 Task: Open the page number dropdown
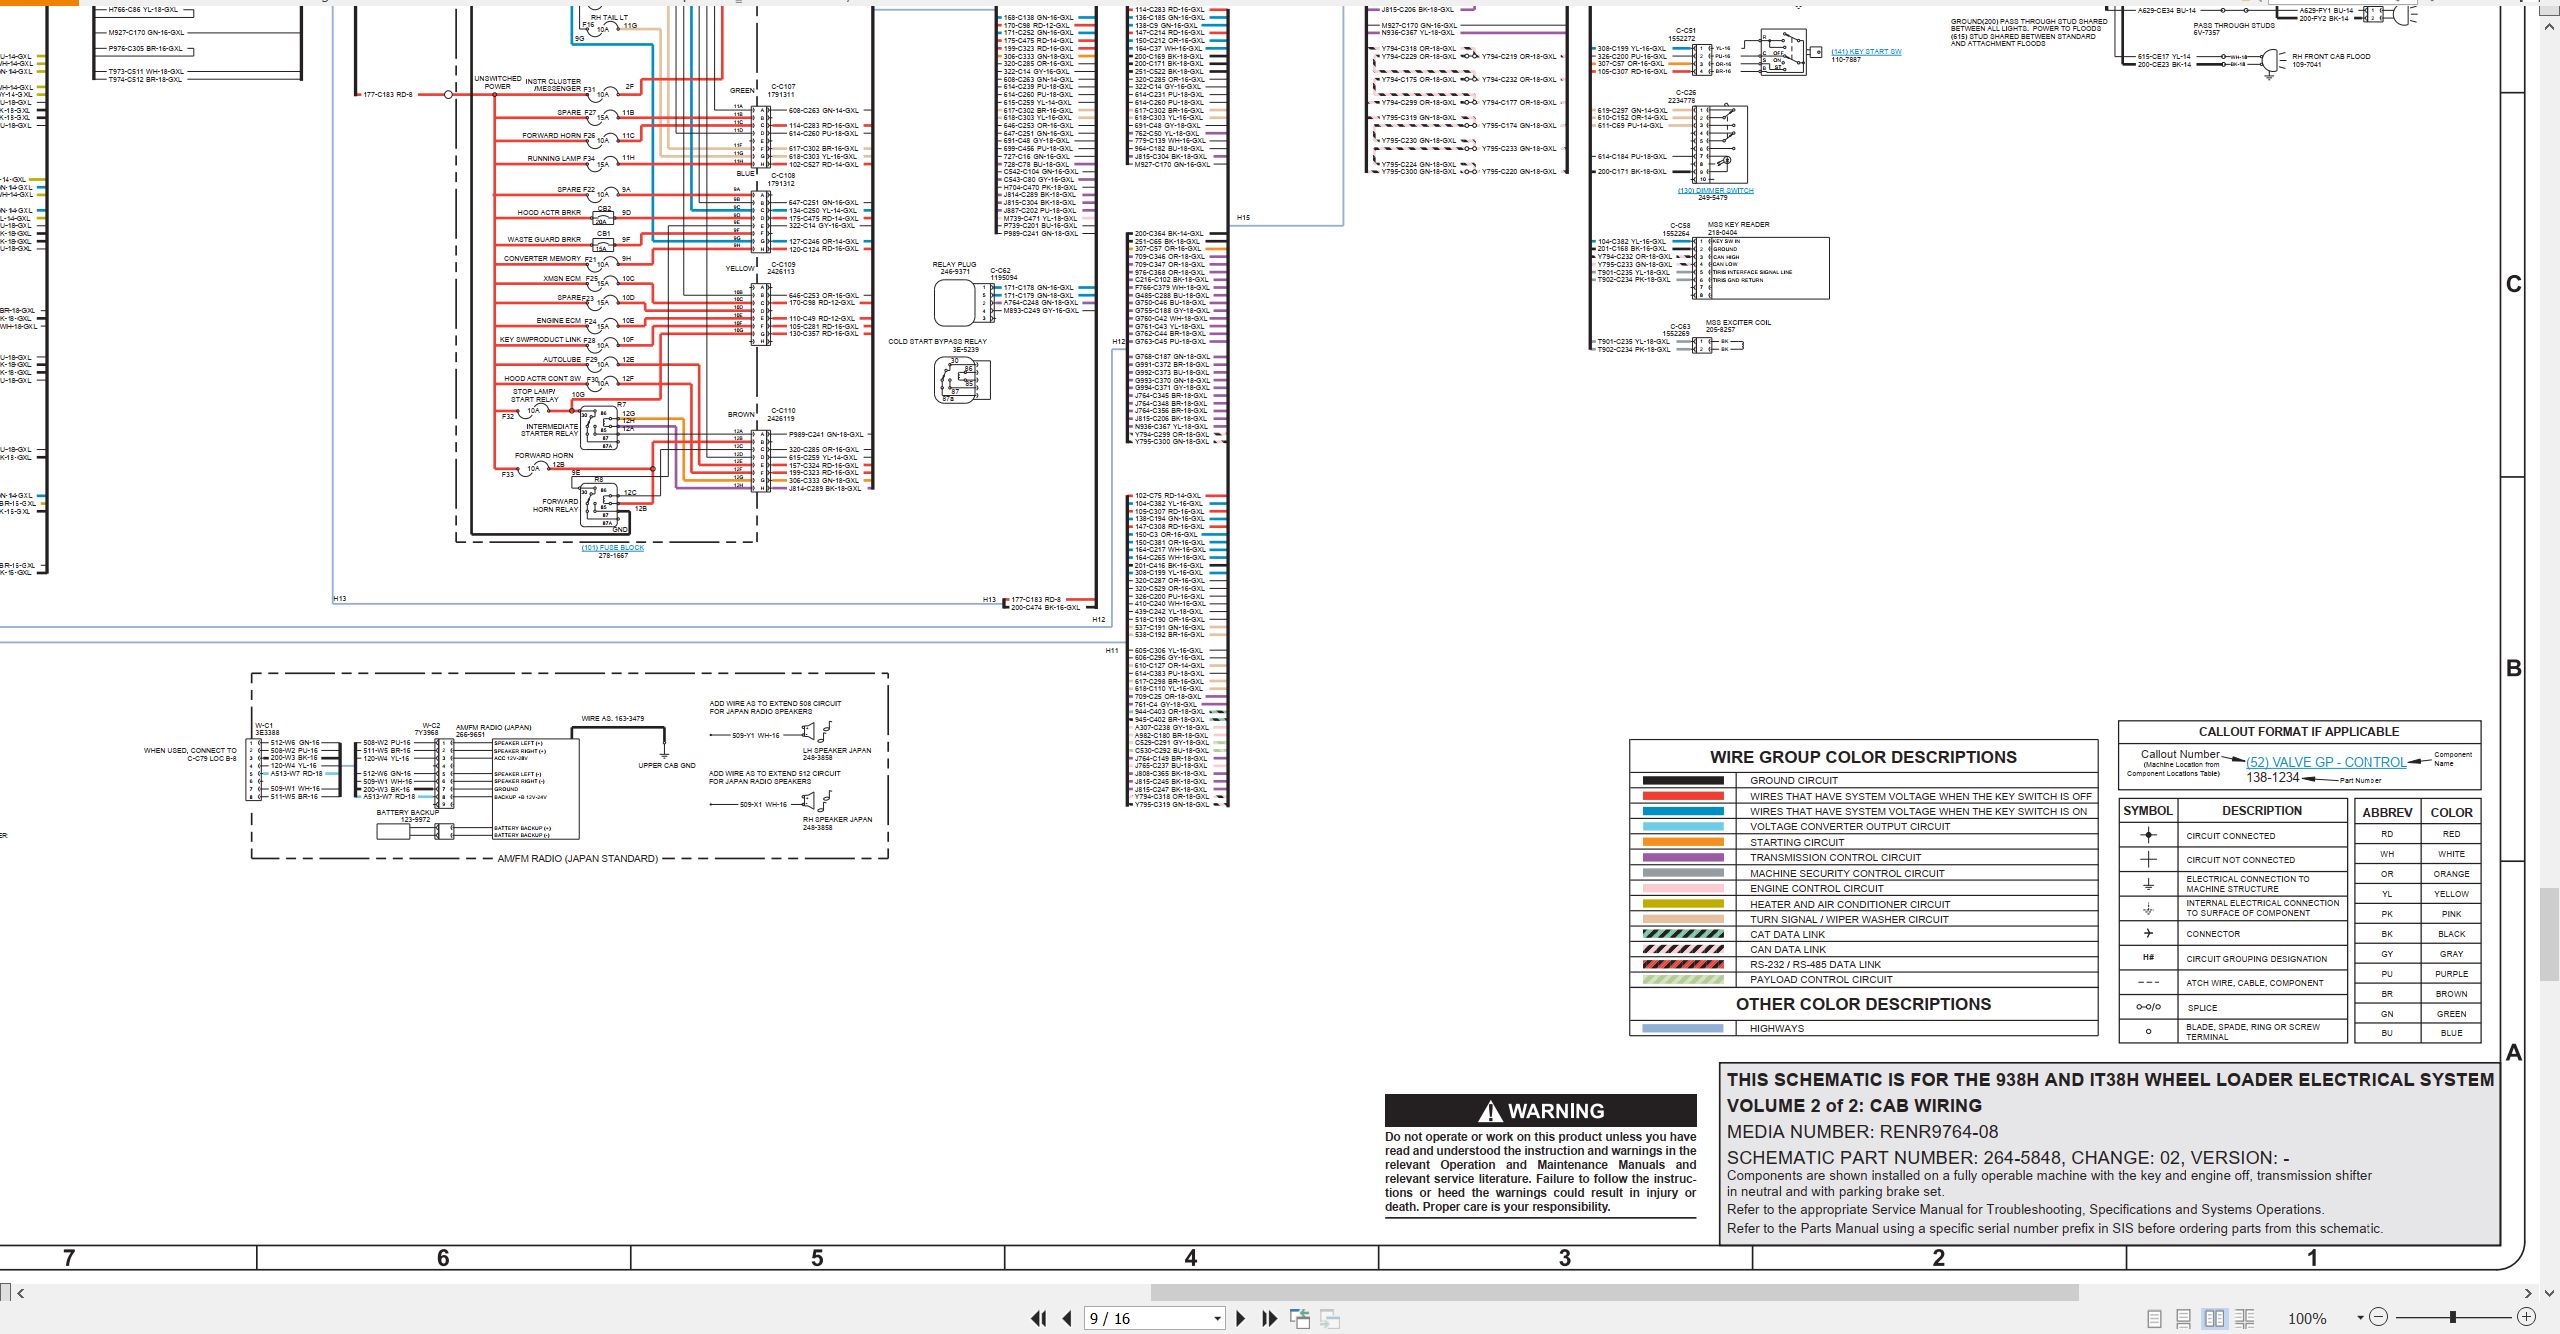pos(1217,1319)
